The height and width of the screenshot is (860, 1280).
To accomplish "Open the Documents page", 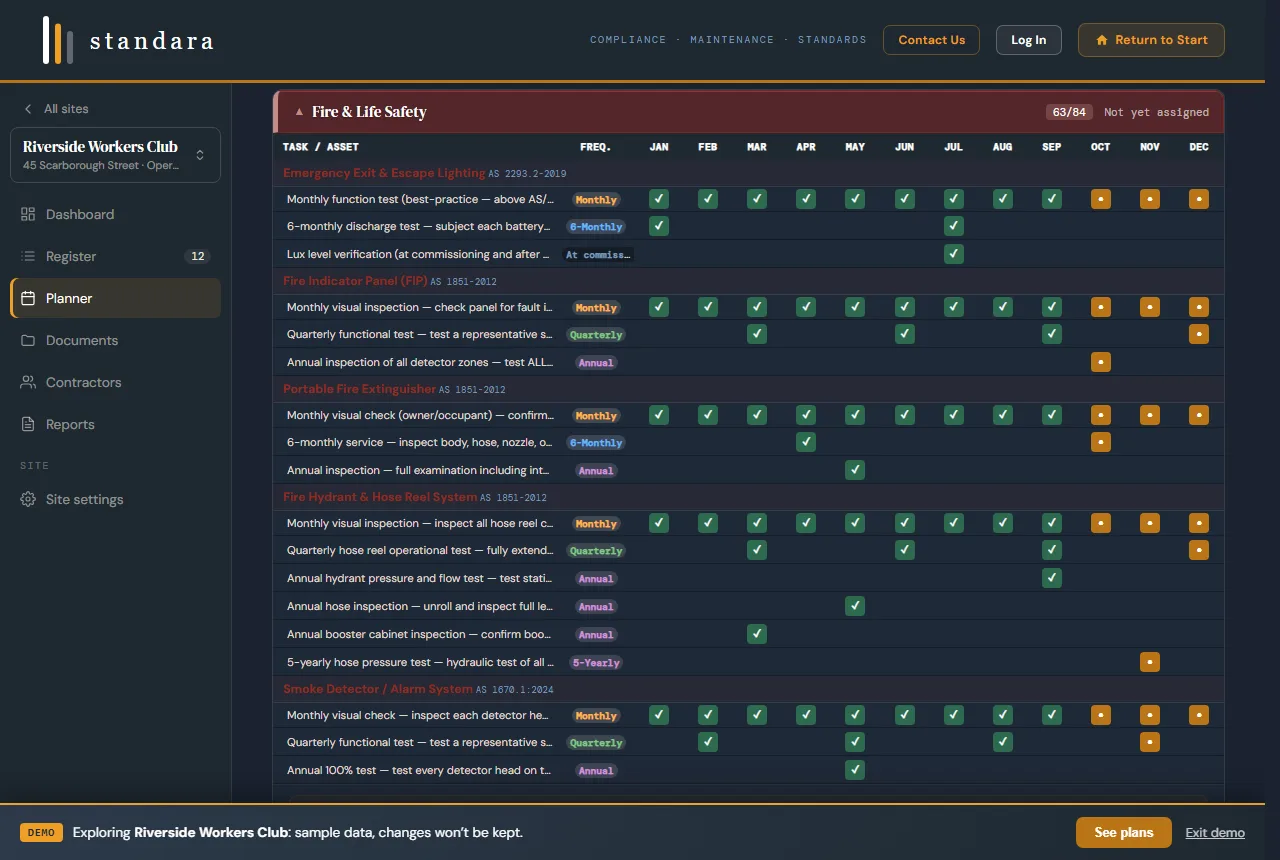I will 115,340.
